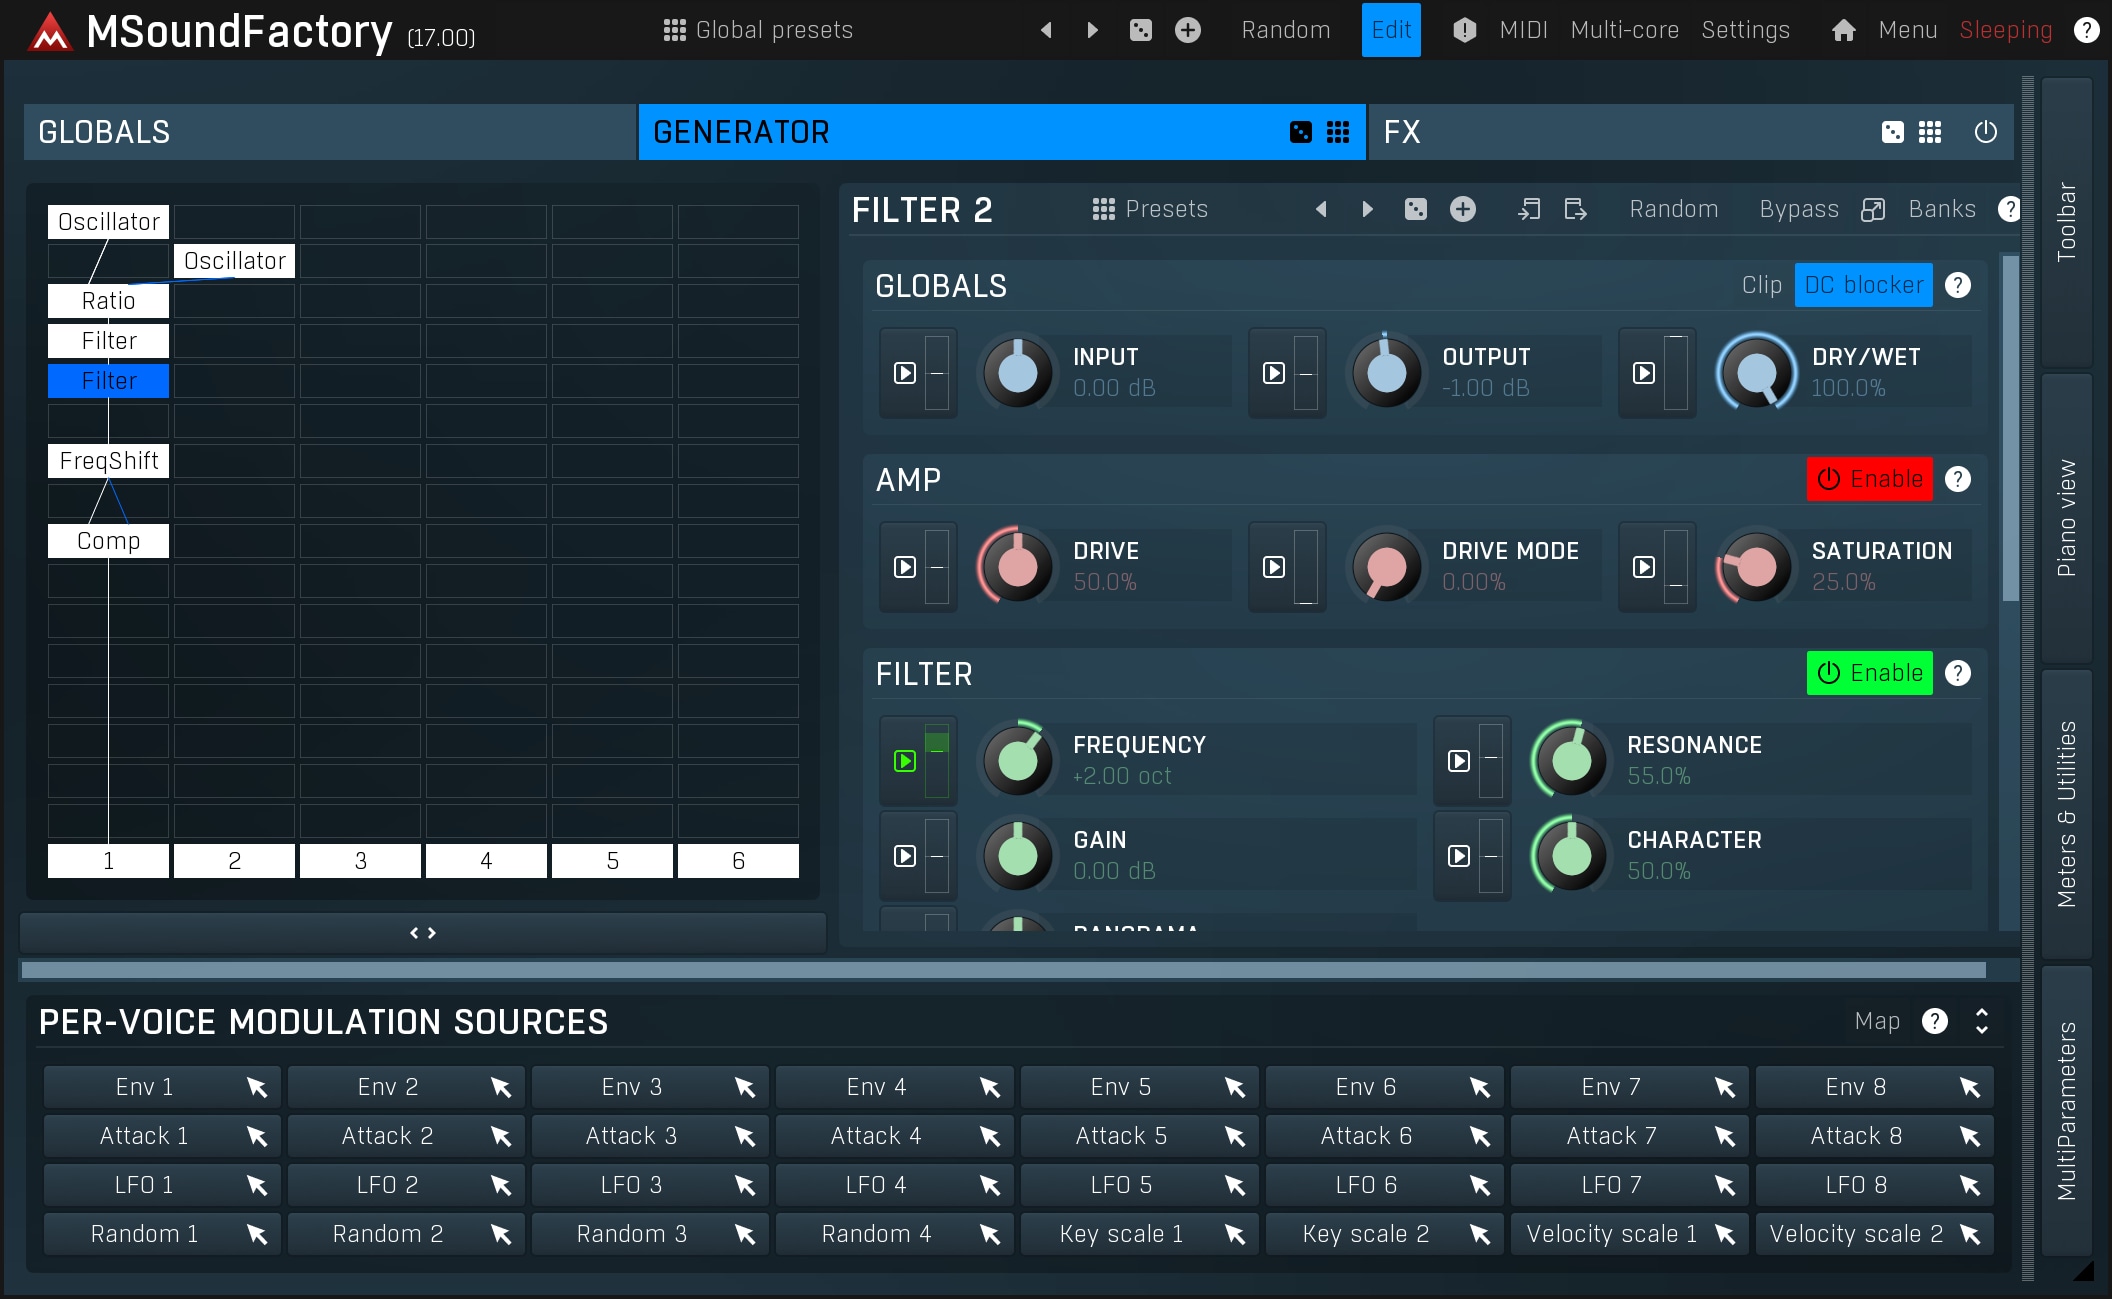The width and height of the screenshot is (2112, 1299).
Task: Click the Env 1 modulation arrow icon
Action: pos(257,1087)
